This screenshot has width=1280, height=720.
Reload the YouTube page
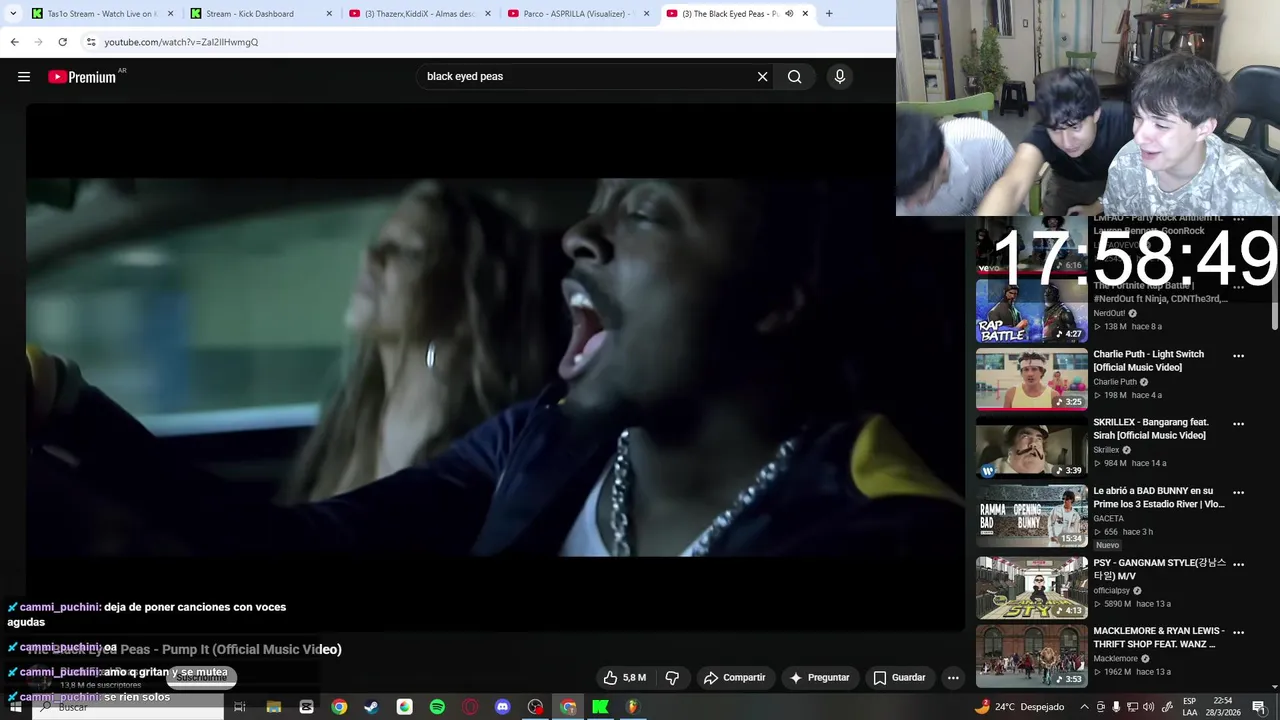coord(62,42)
